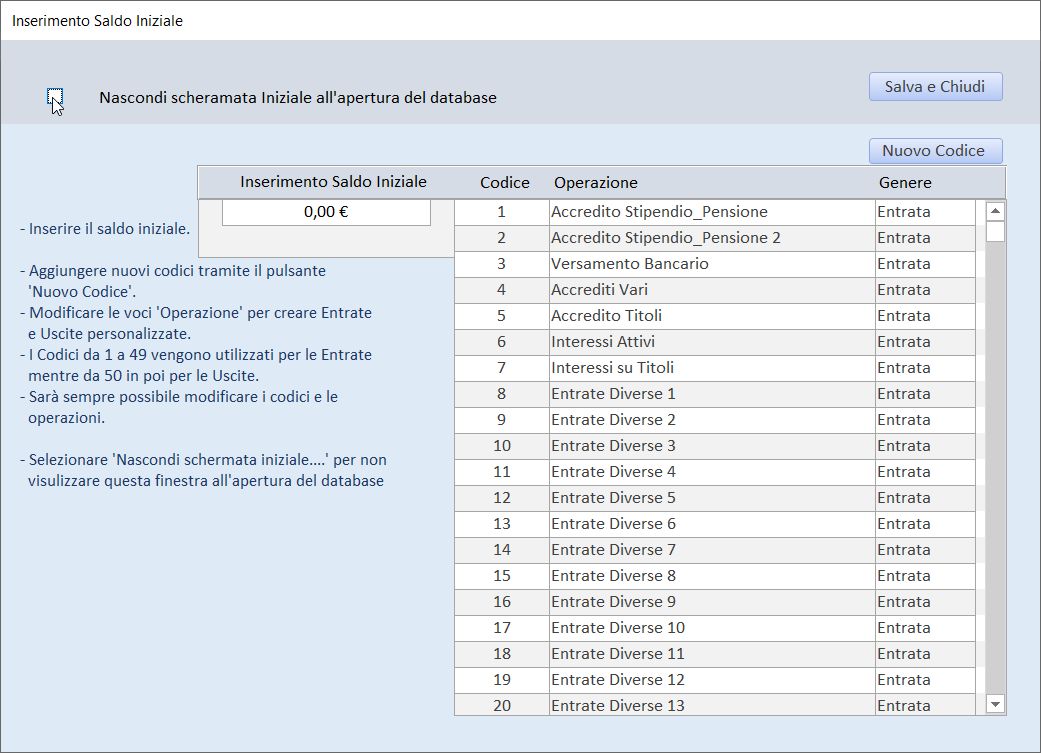Viewport: 1041px width, 753px height.
Task: Click the Salva e Chiudi button
Action: [x=935, y=87]
